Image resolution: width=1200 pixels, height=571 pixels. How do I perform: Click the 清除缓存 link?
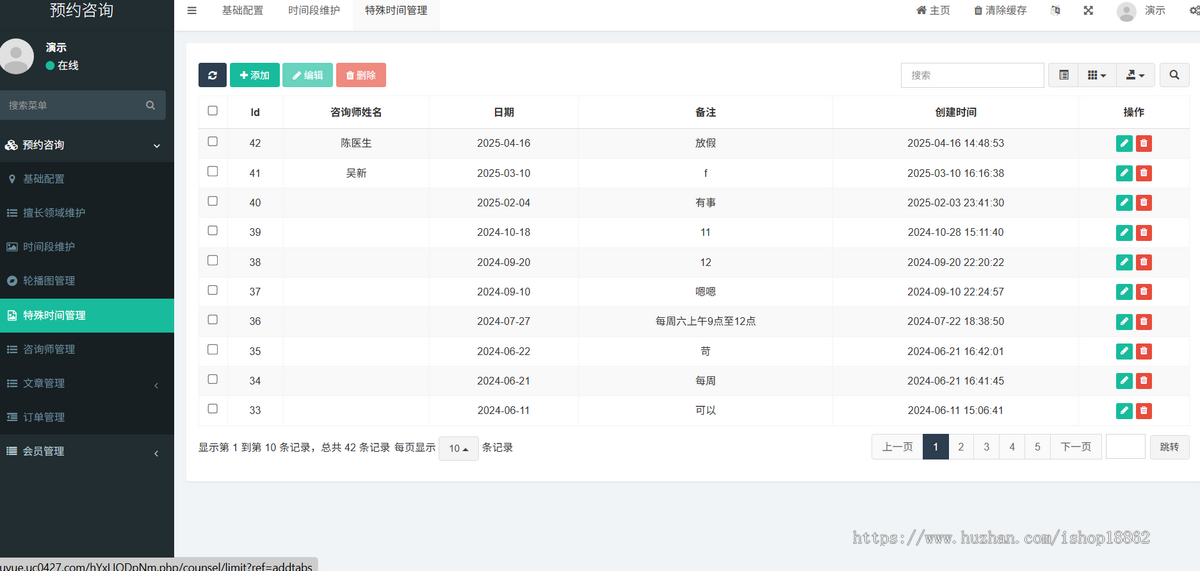1000,10
